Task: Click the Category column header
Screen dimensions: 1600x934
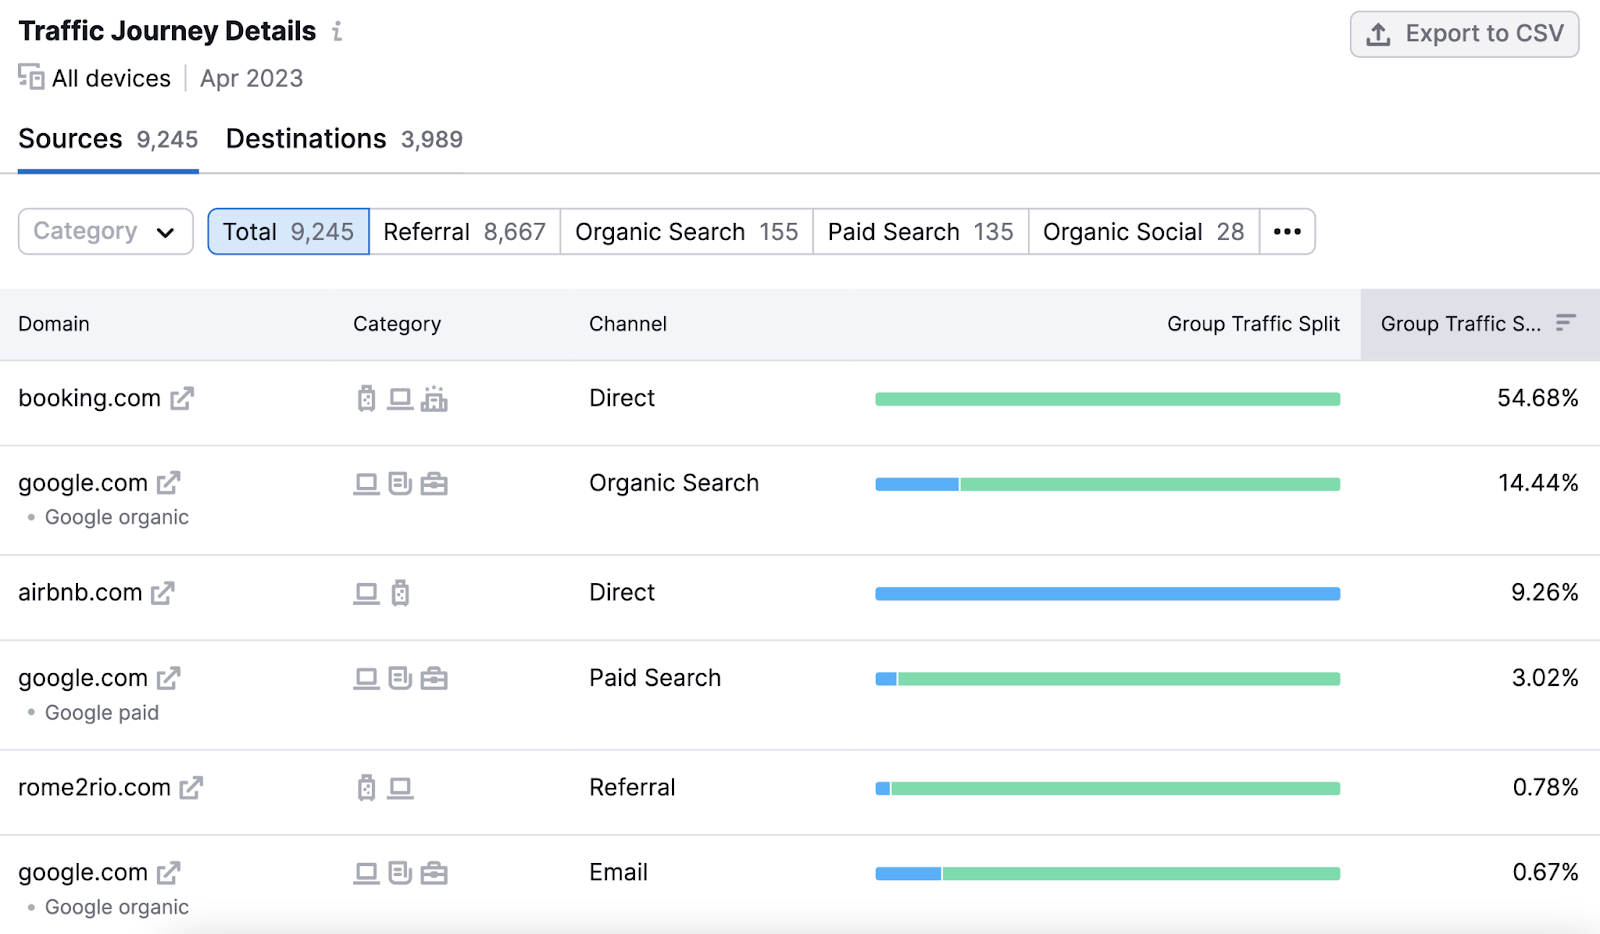Action: 397,324
